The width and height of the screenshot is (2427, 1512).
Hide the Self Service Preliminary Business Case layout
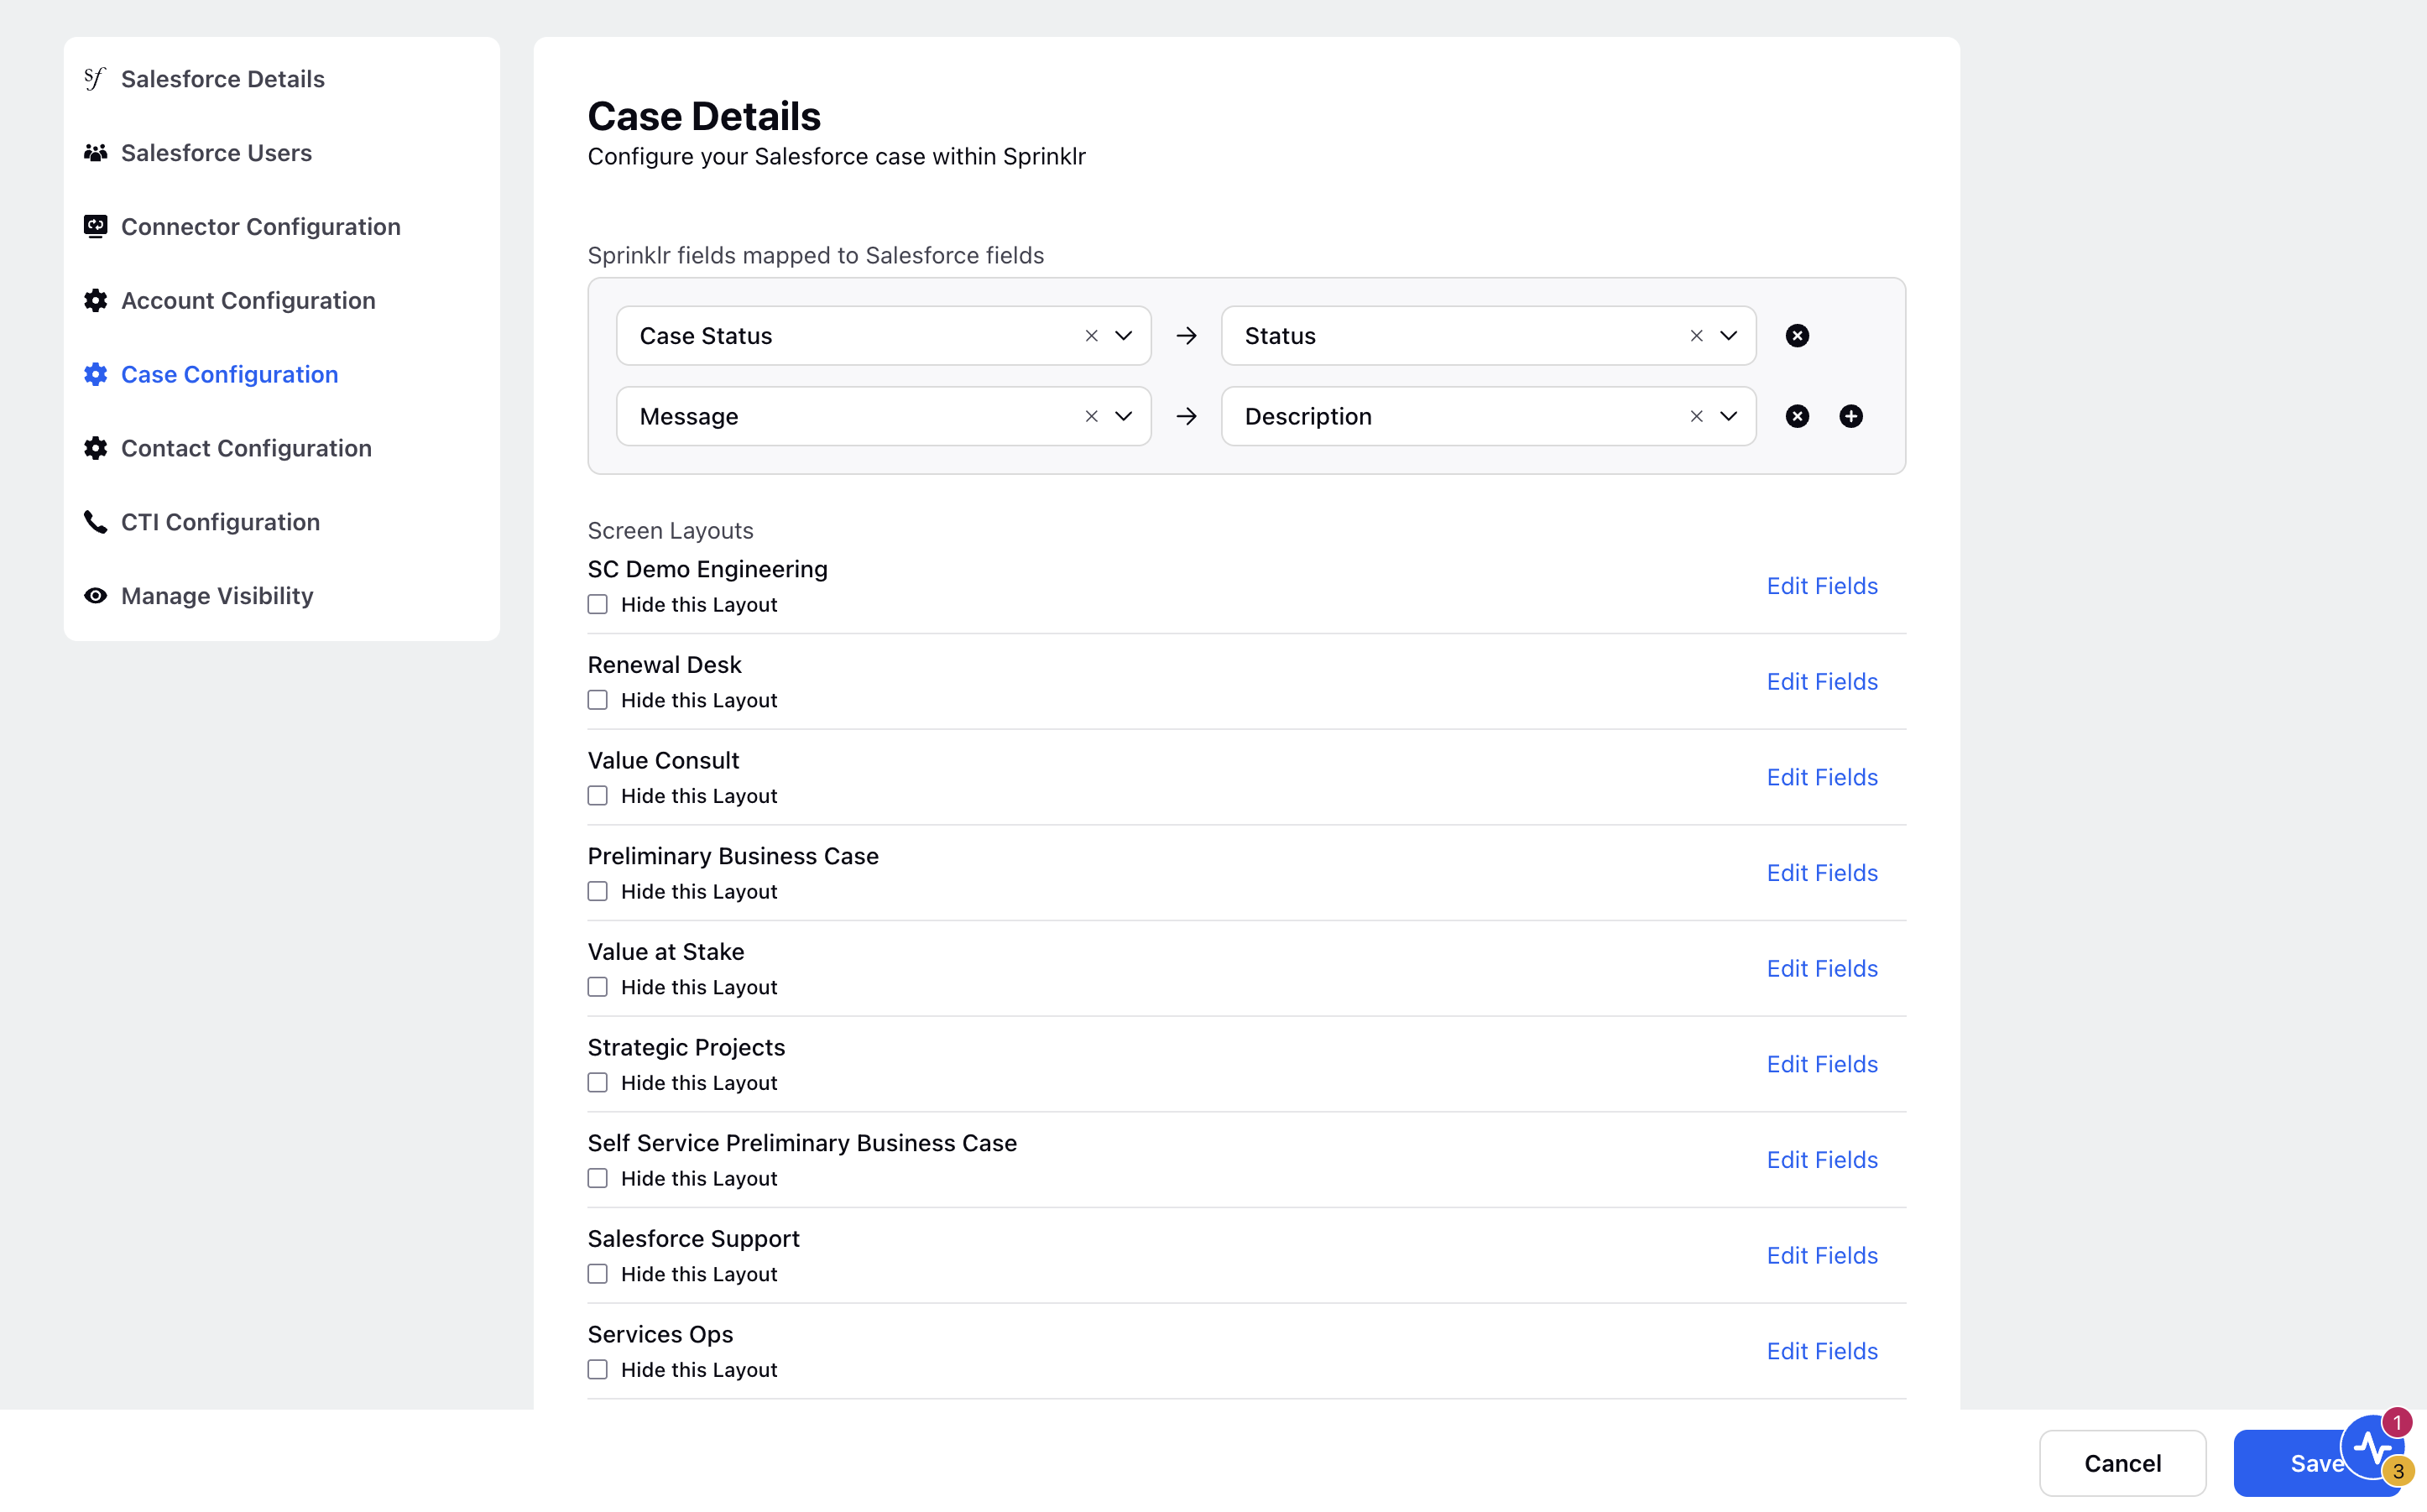[x=597, y=1178]
